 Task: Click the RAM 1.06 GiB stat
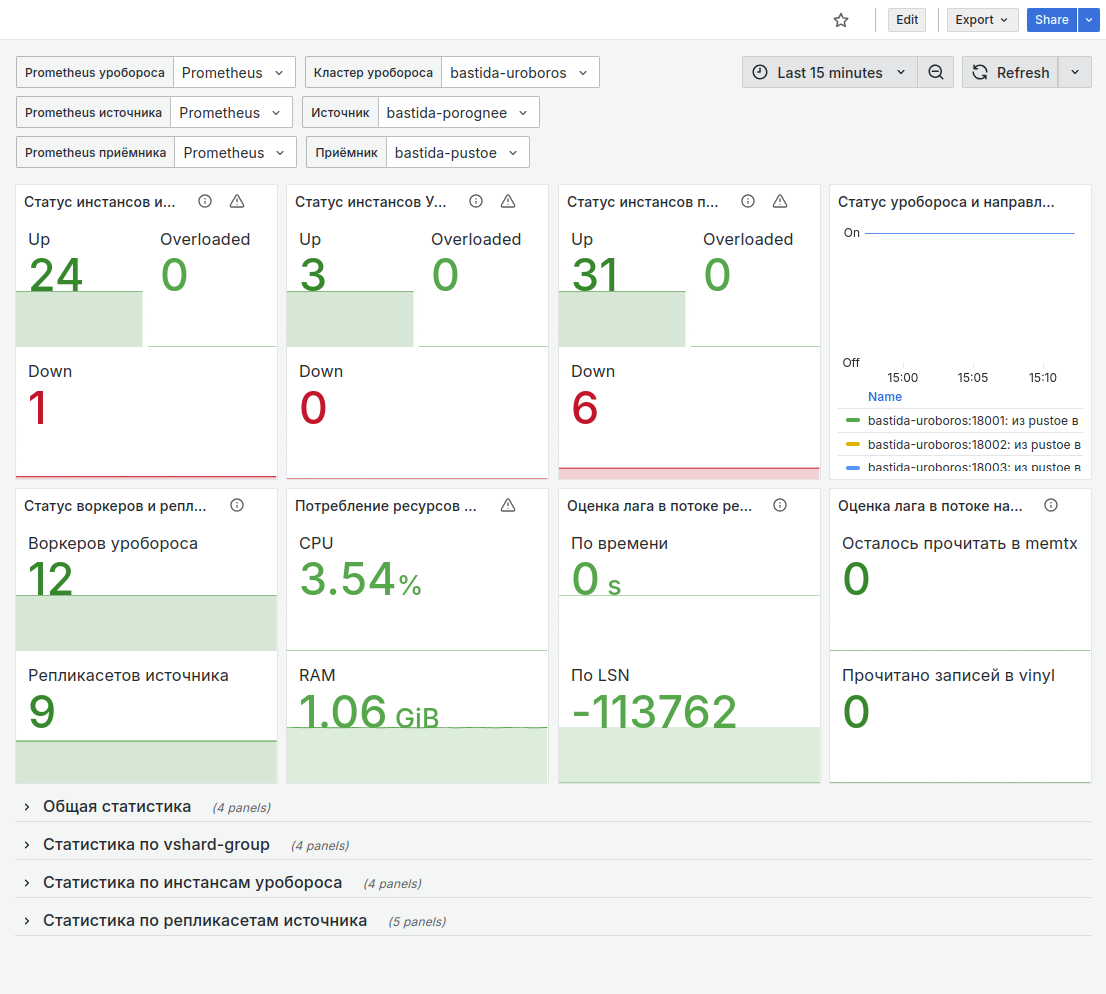click(369, 711)
